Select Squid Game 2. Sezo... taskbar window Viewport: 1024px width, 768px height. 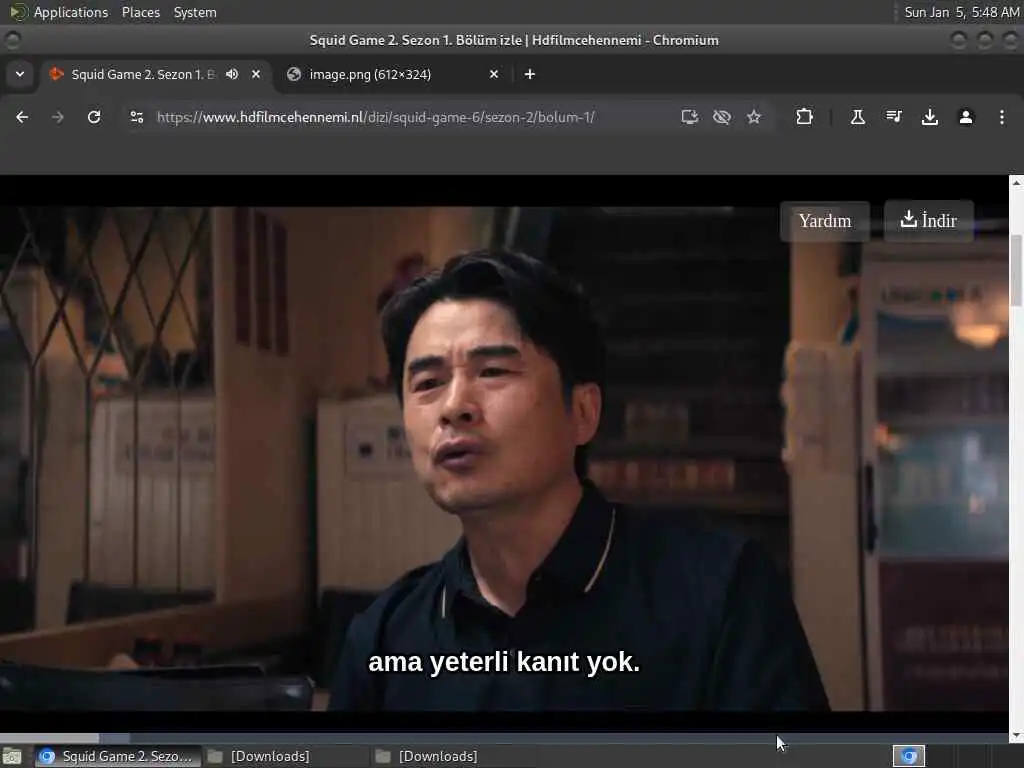(x=117, y=757)
